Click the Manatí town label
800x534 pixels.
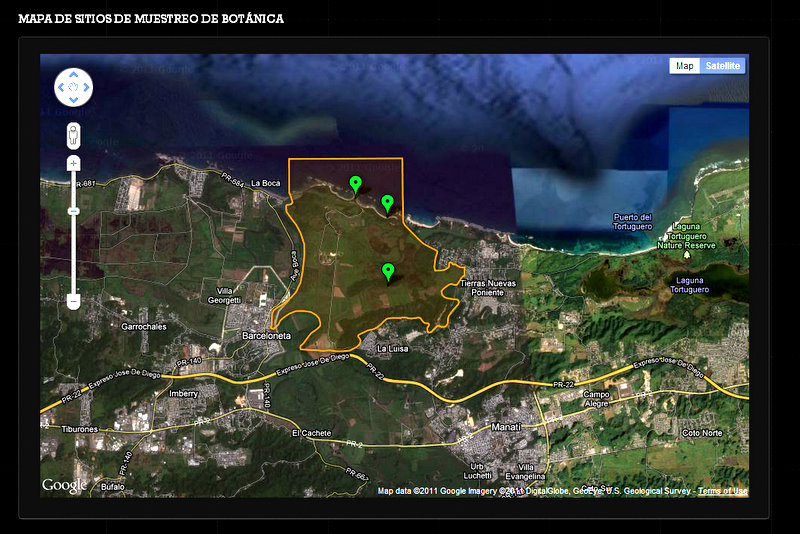point(507,427)
